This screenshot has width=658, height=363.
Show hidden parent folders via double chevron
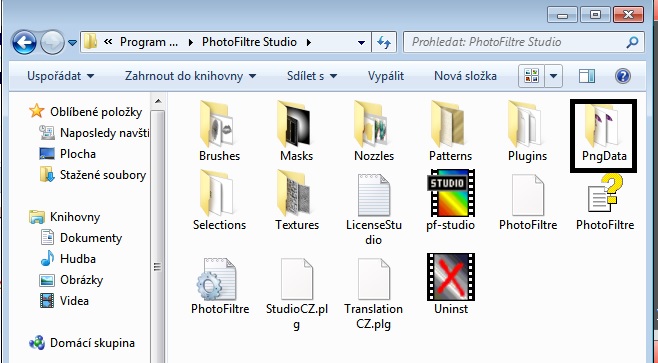[x=108, y=42]
